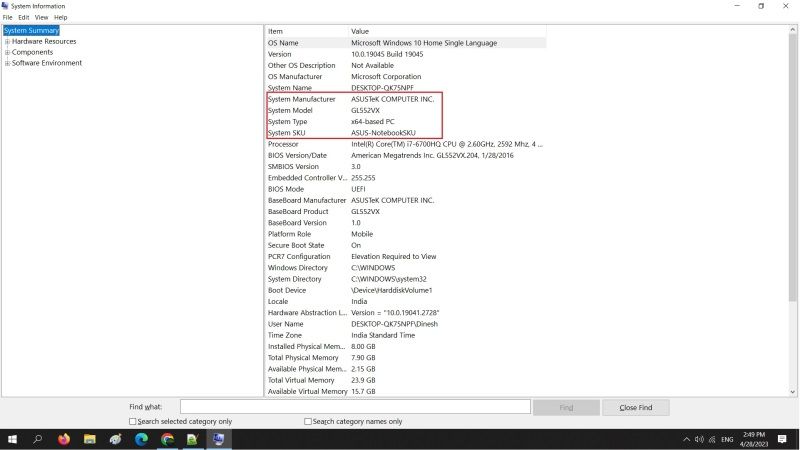Select the Version row label
The width and height of the screenshot is (800, 450).
(x=280, y=54)
